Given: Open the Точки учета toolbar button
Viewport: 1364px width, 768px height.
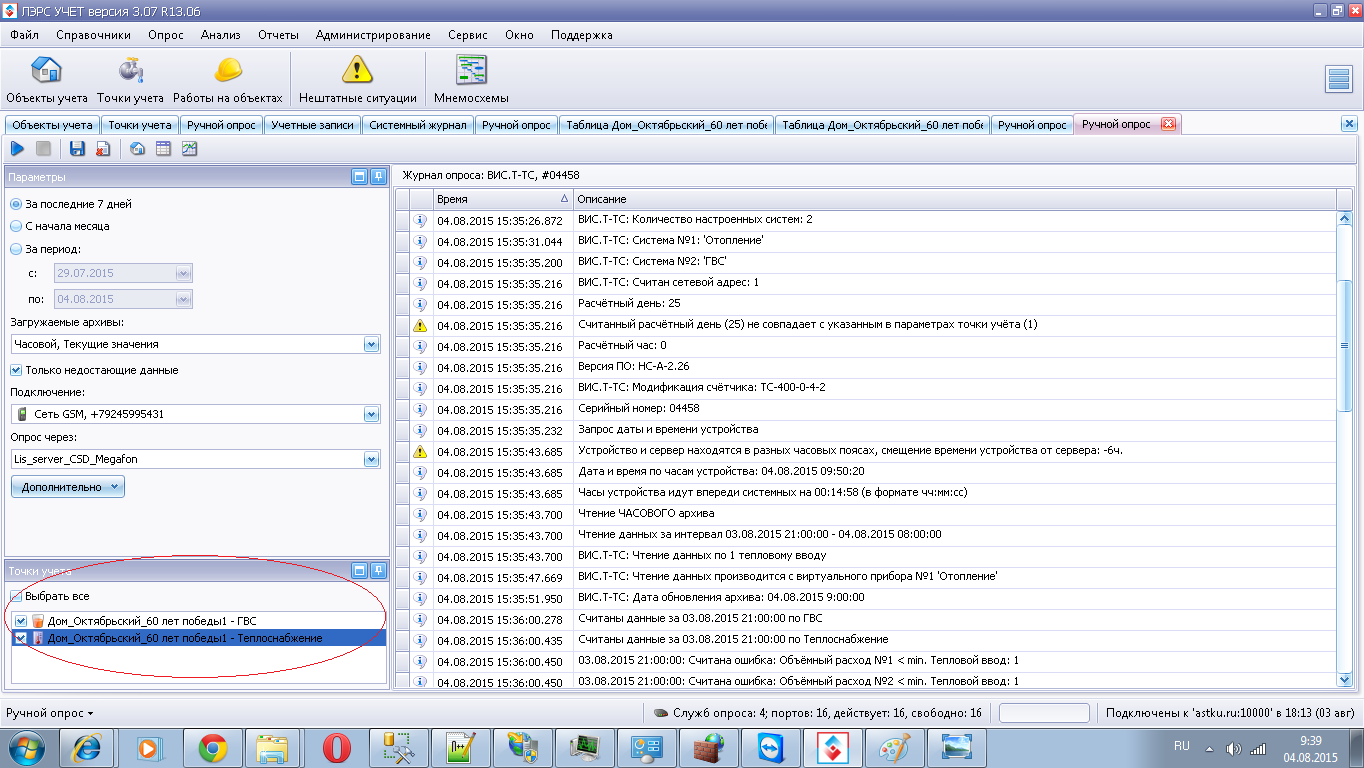Looking at the screenshot, I should (130, 80).
